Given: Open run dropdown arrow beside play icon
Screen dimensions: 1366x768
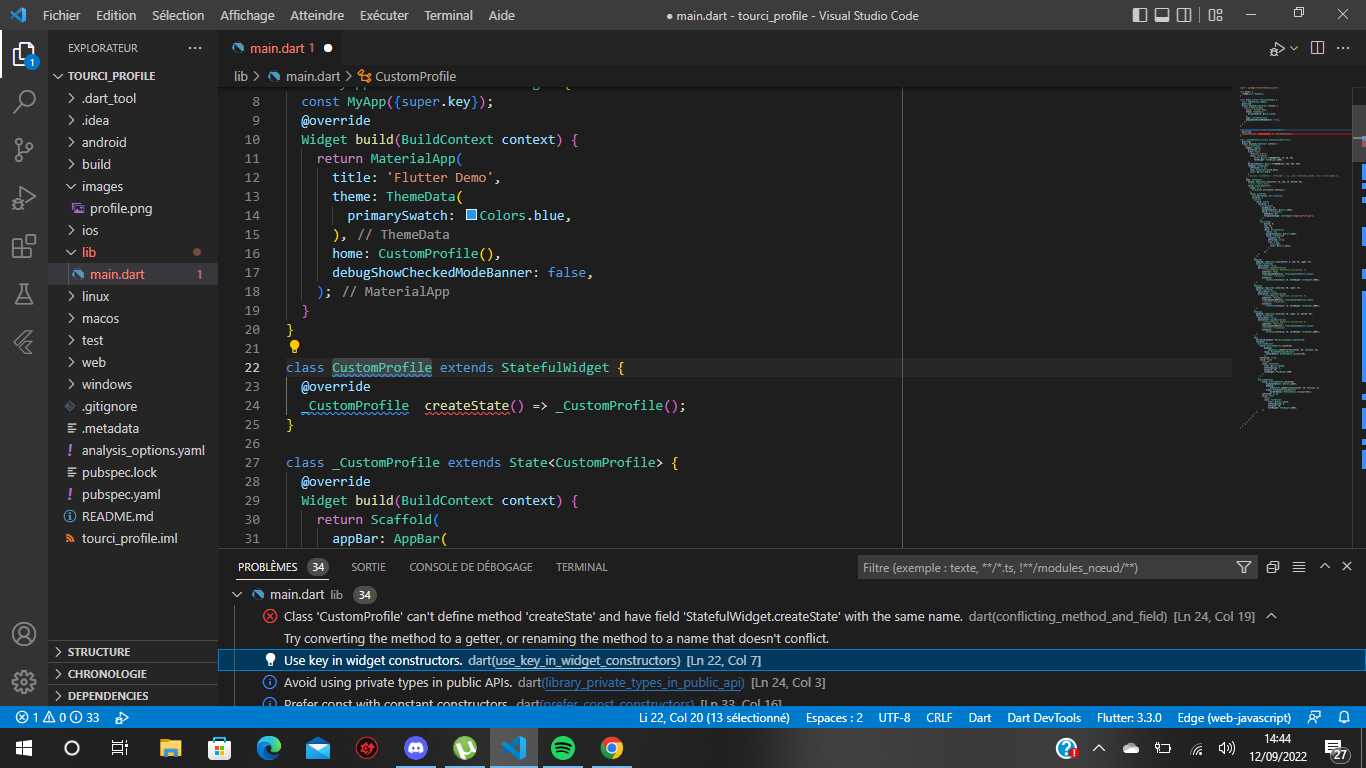Looking at the screenshot, I should coord(1294,48).
